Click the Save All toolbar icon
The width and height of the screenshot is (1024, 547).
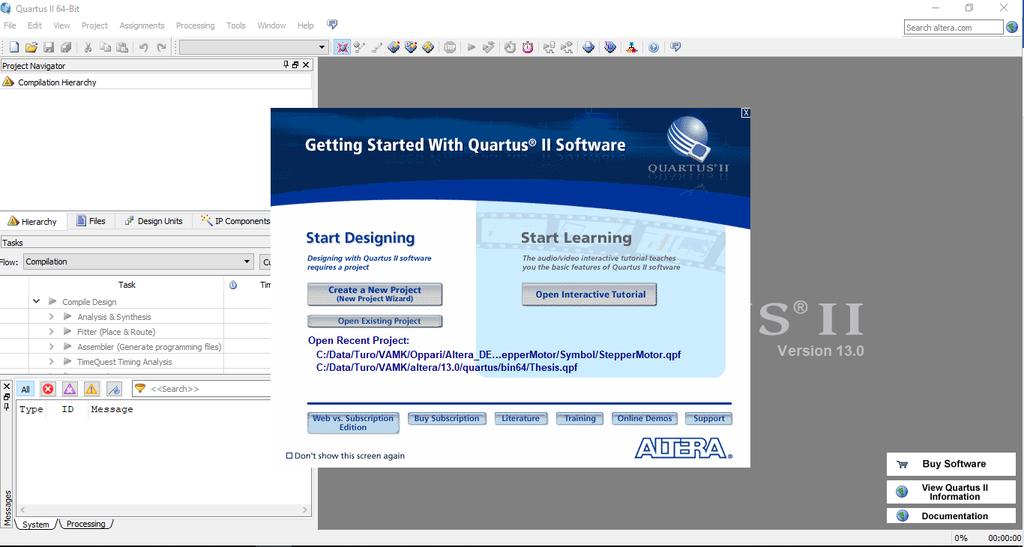(x=66, y=47)
